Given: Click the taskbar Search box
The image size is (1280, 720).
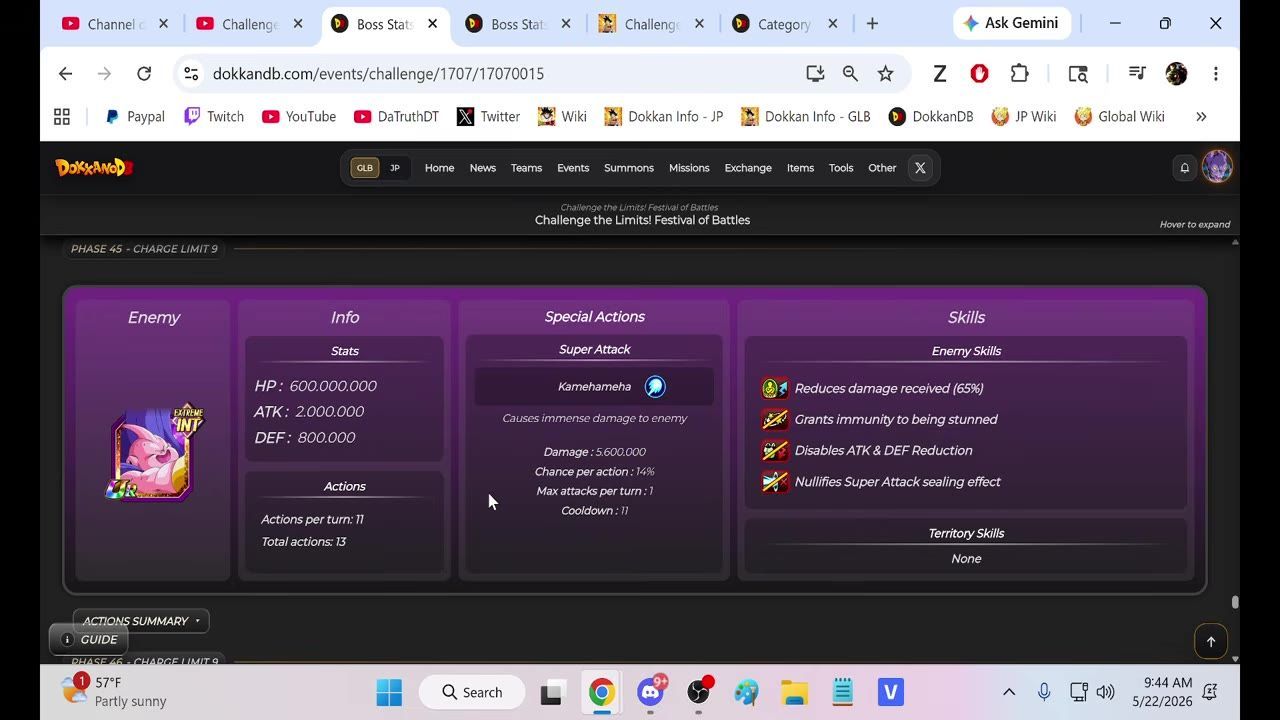Looking at the screenshot, I should [473, 692].
